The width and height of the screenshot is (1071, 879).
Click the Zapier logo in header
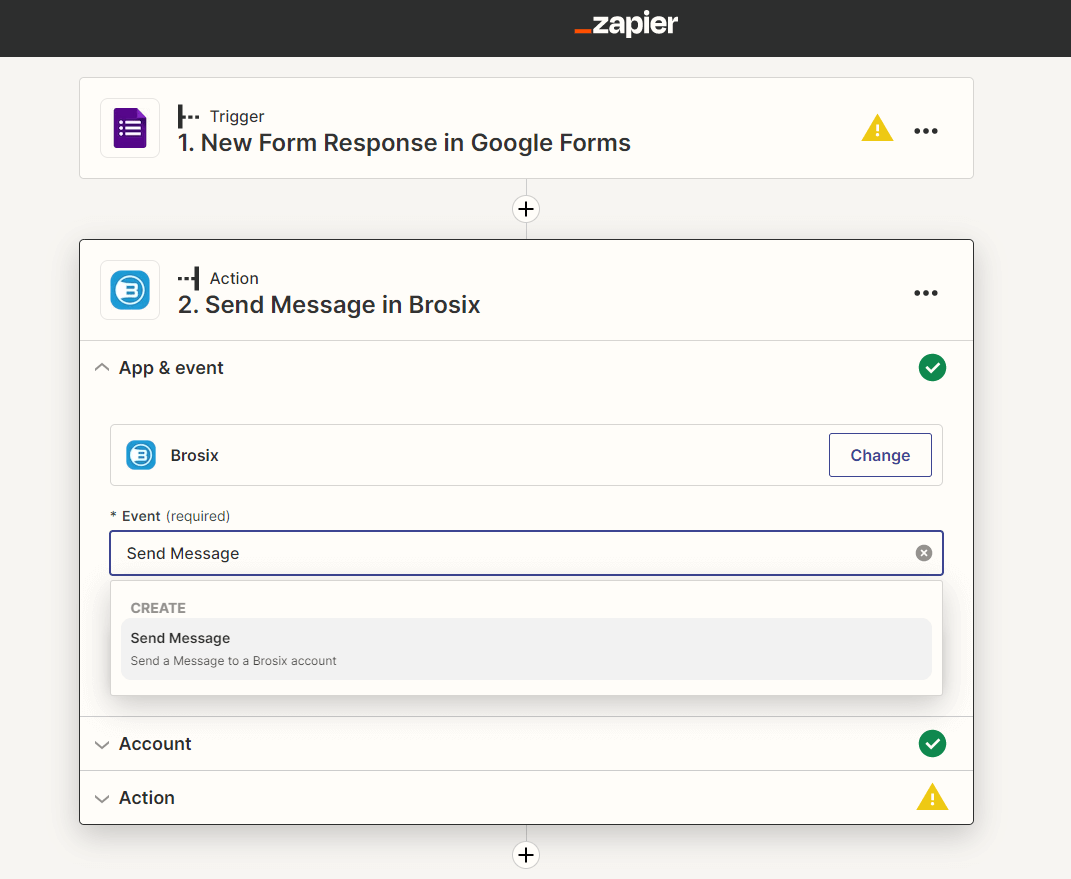[x=626, y=25]
